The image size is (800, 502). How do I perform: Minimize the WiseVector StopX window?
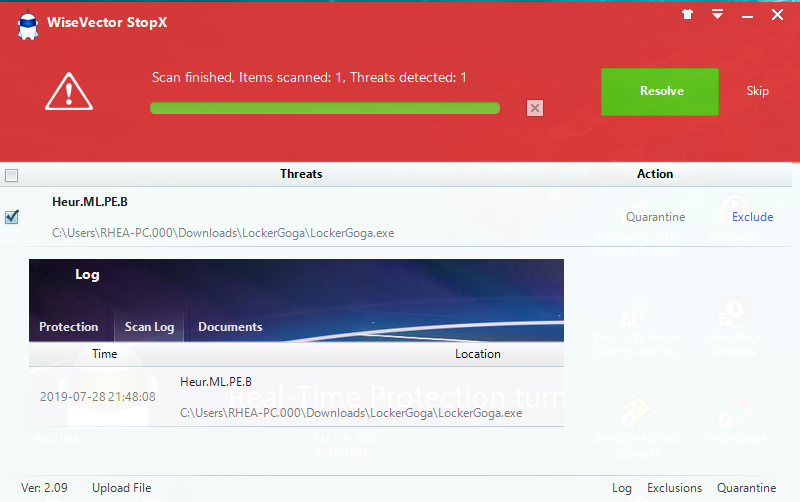[x=747, y=17]
